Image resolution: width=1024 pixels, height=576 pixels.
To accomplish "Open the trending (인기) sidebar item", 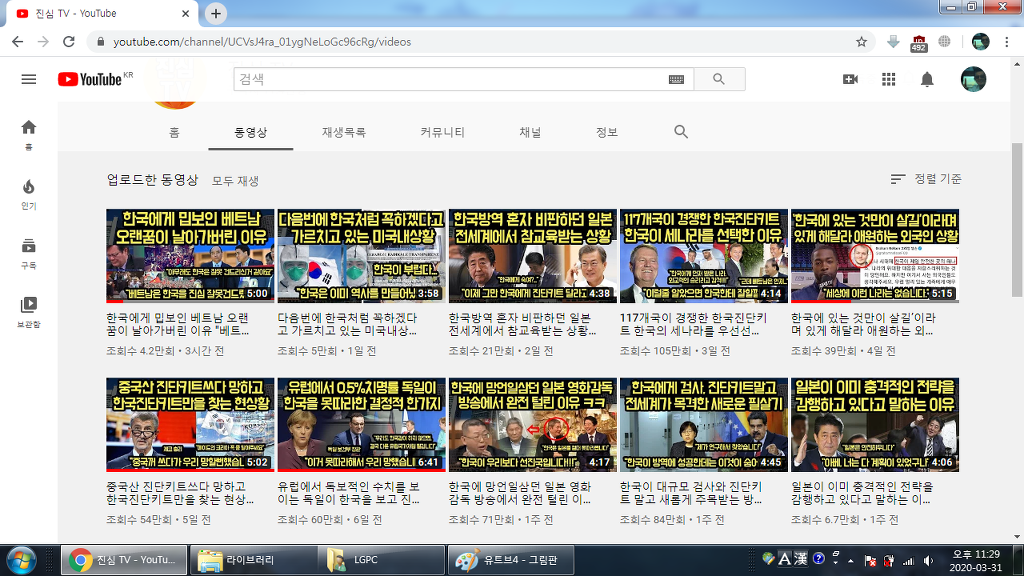I will click(28, 193).
